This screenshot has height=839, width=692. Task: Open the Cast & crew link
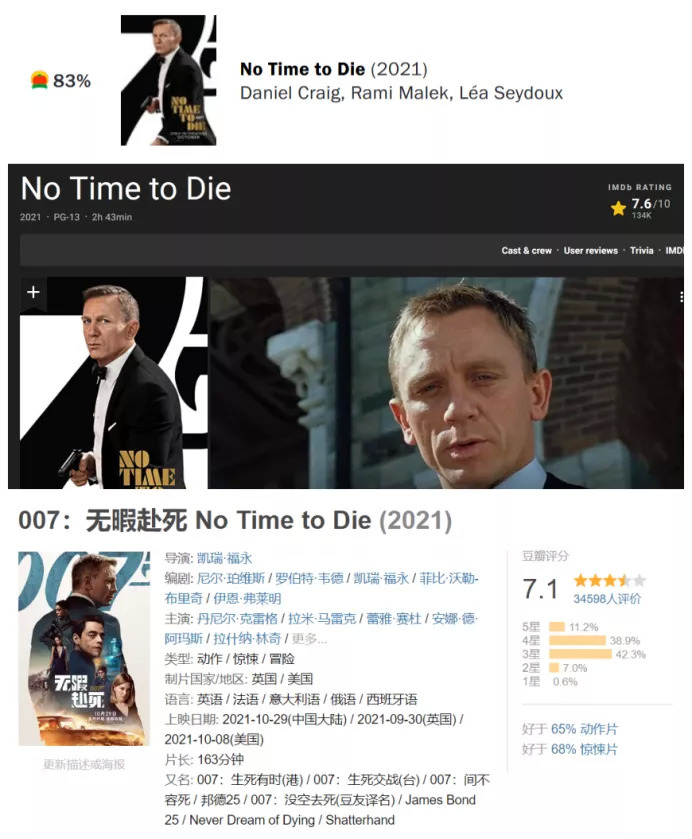(x=526, y=250)
